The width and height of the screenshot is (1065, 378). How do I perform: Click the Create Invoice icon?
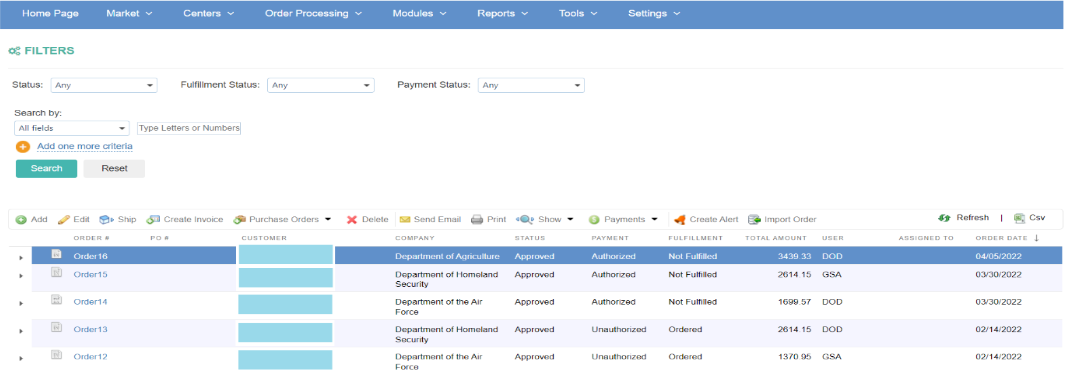click(153, 219)
